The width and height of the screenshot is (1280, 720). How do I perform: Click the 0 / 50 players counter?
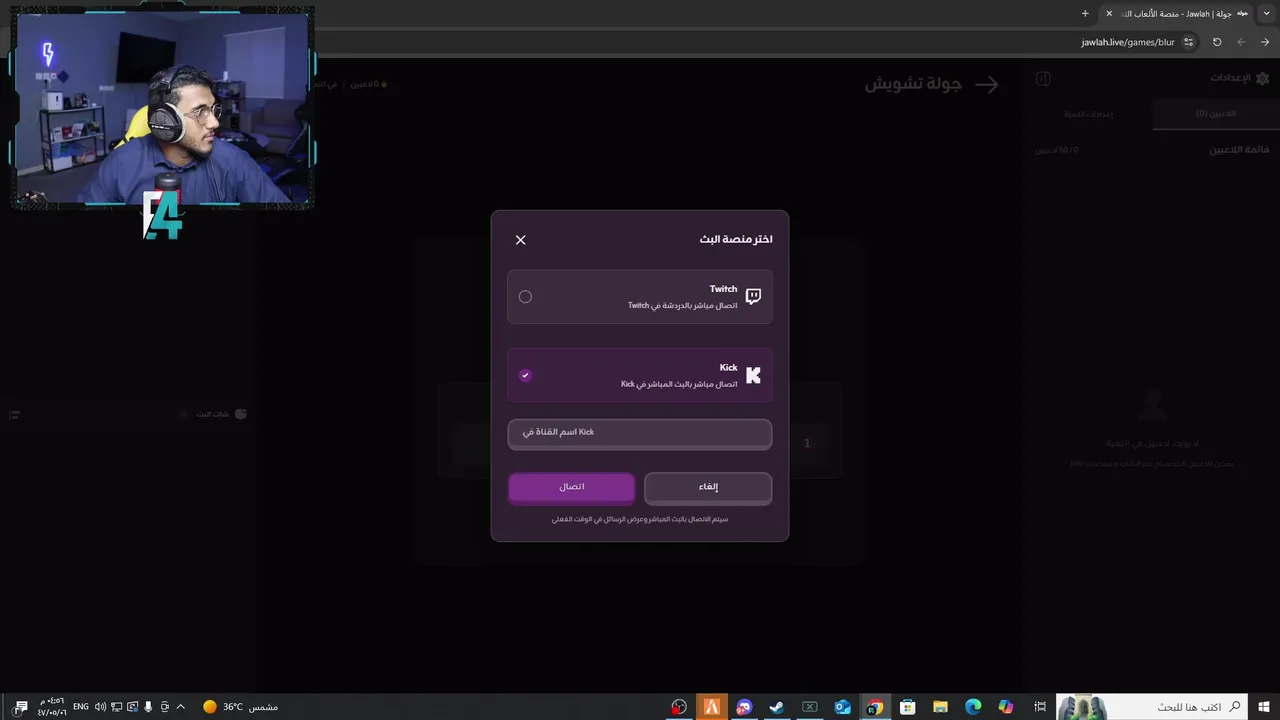pyautogui.click(x=1057, y=150)
